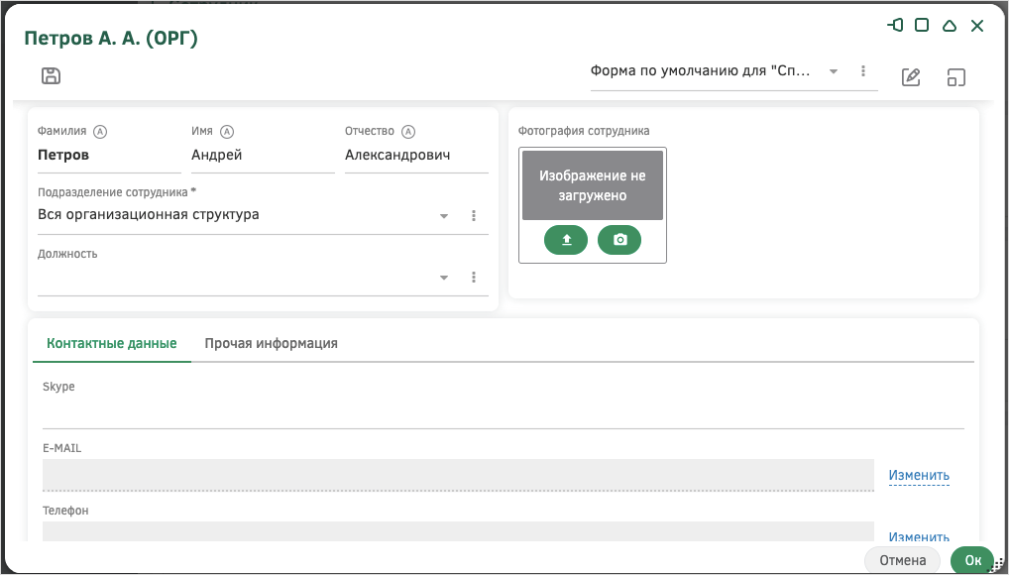Click the Фотография сотрудника label

[584, 131]
